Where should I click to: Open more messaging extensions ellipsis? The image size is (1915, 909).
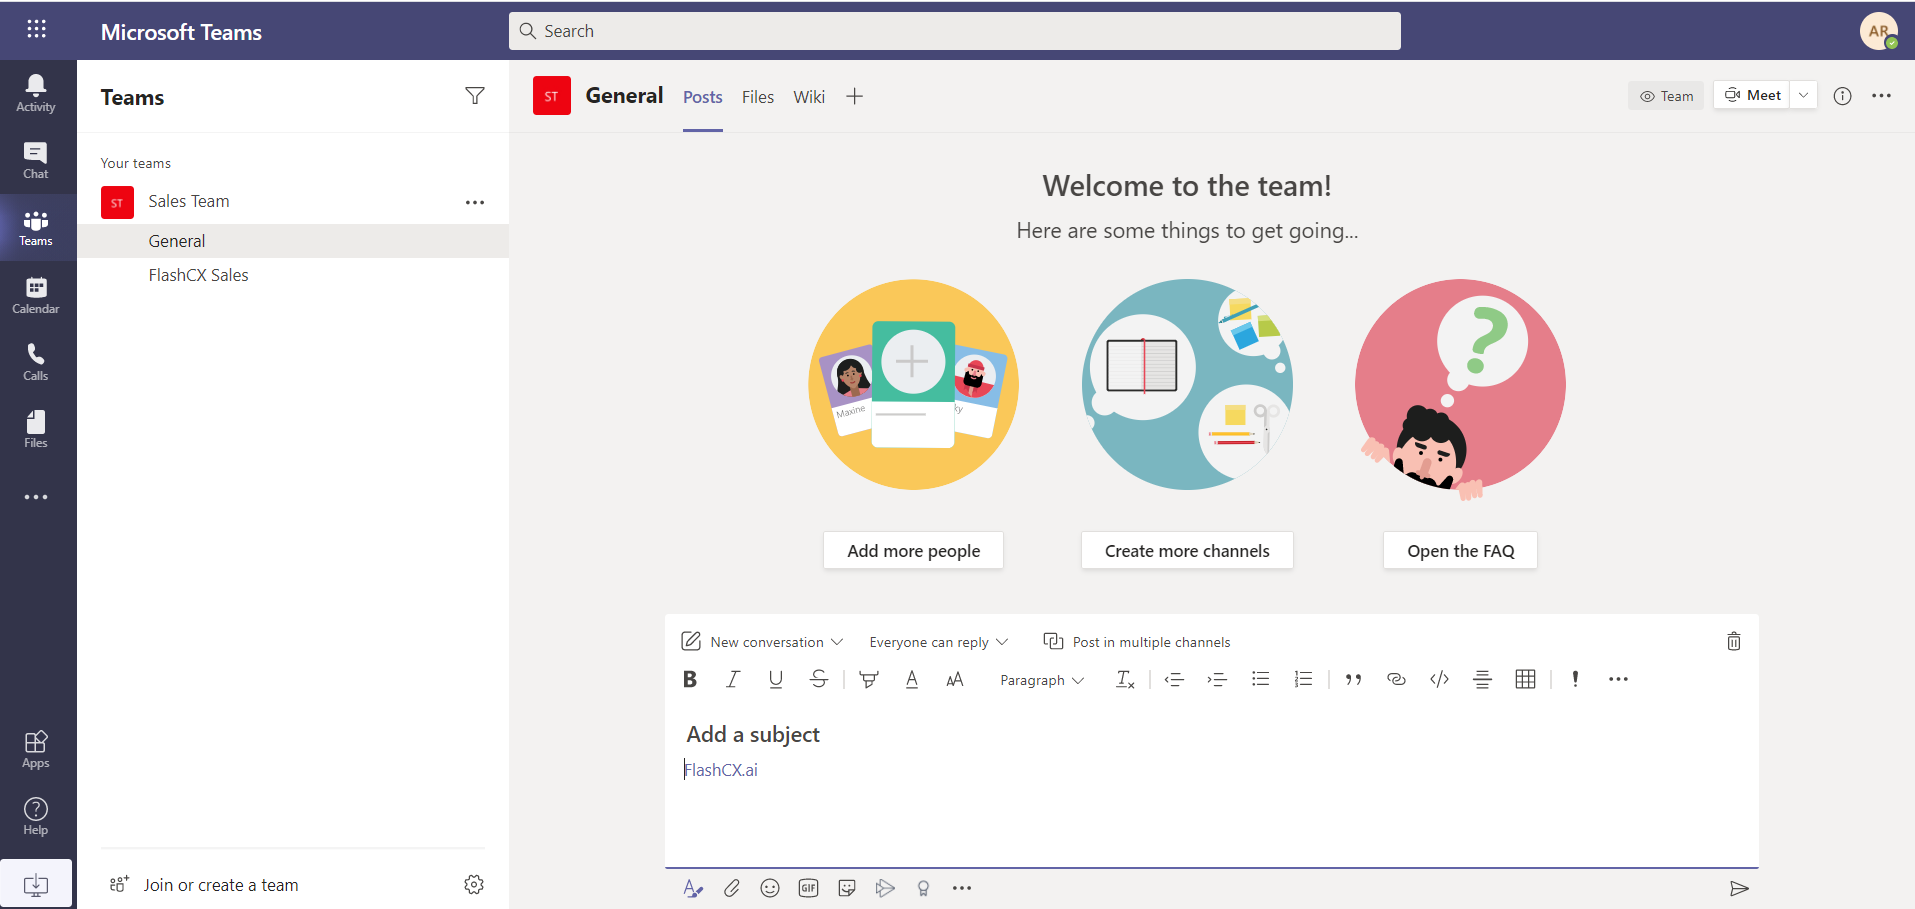[962, 888]
